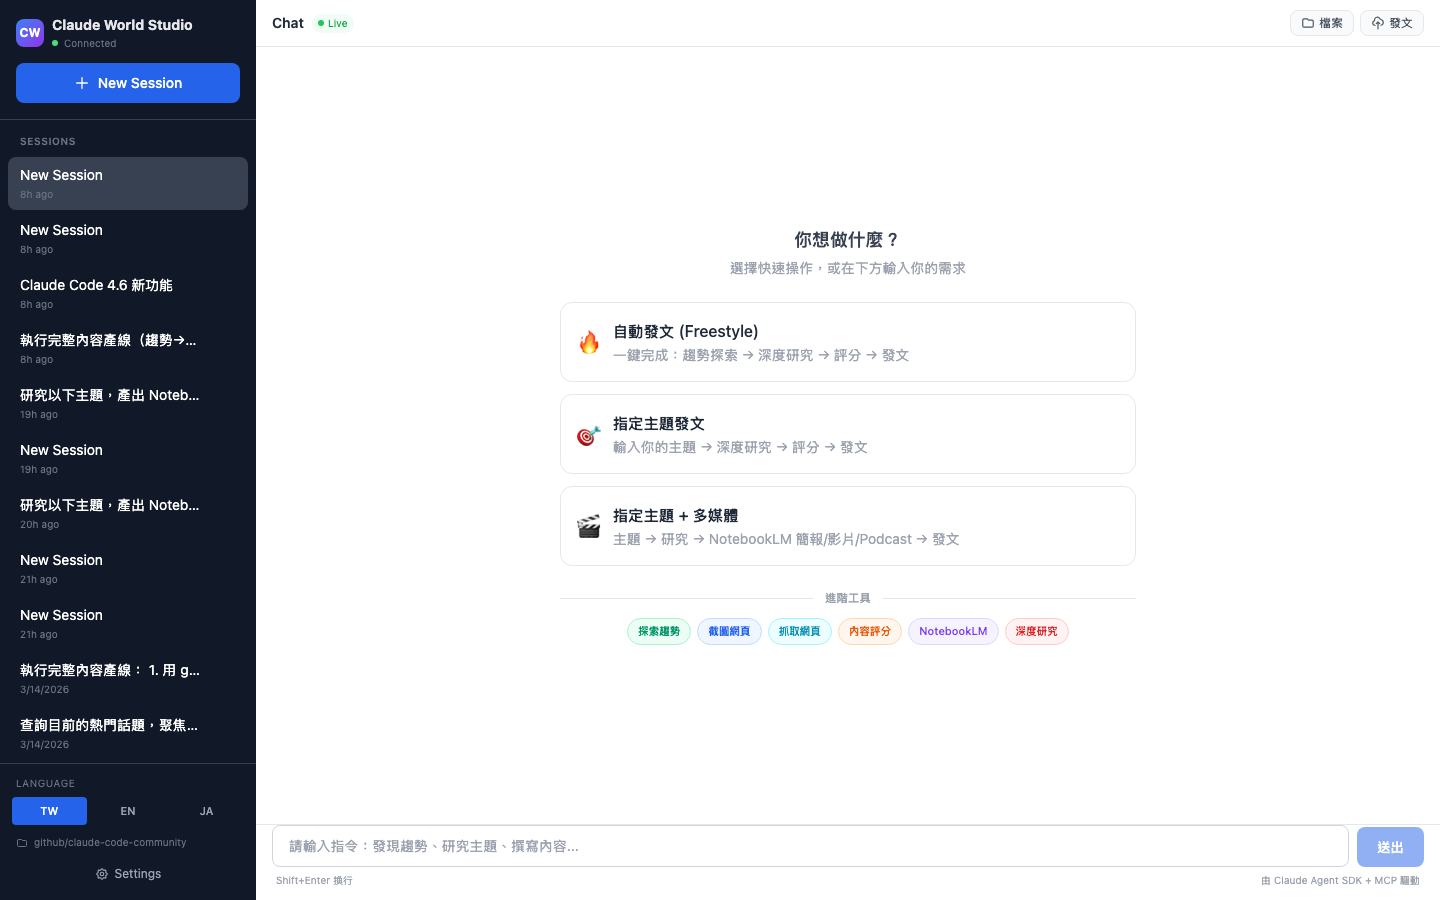Click the NotebookLM tool chip

click(953, 632)
